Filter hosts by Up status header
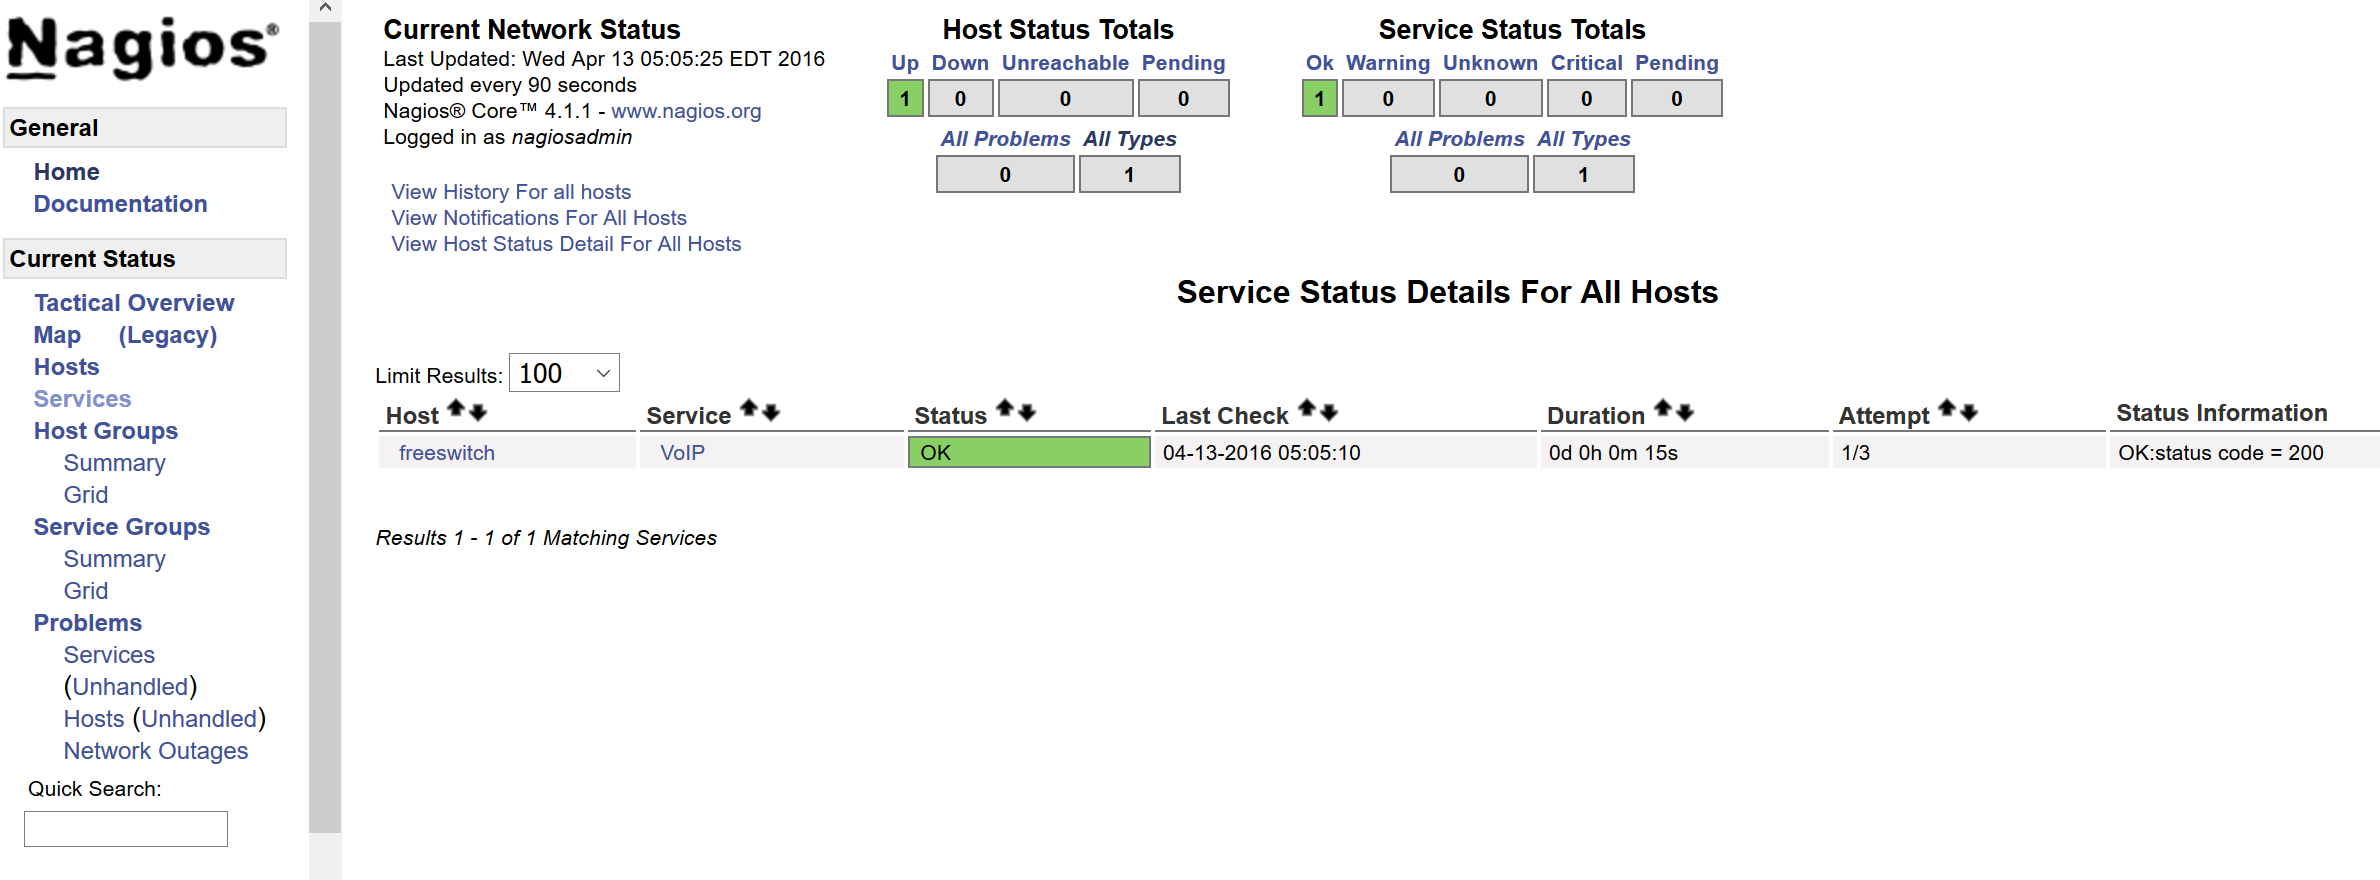2380x880 pixels. coord(905,63)
